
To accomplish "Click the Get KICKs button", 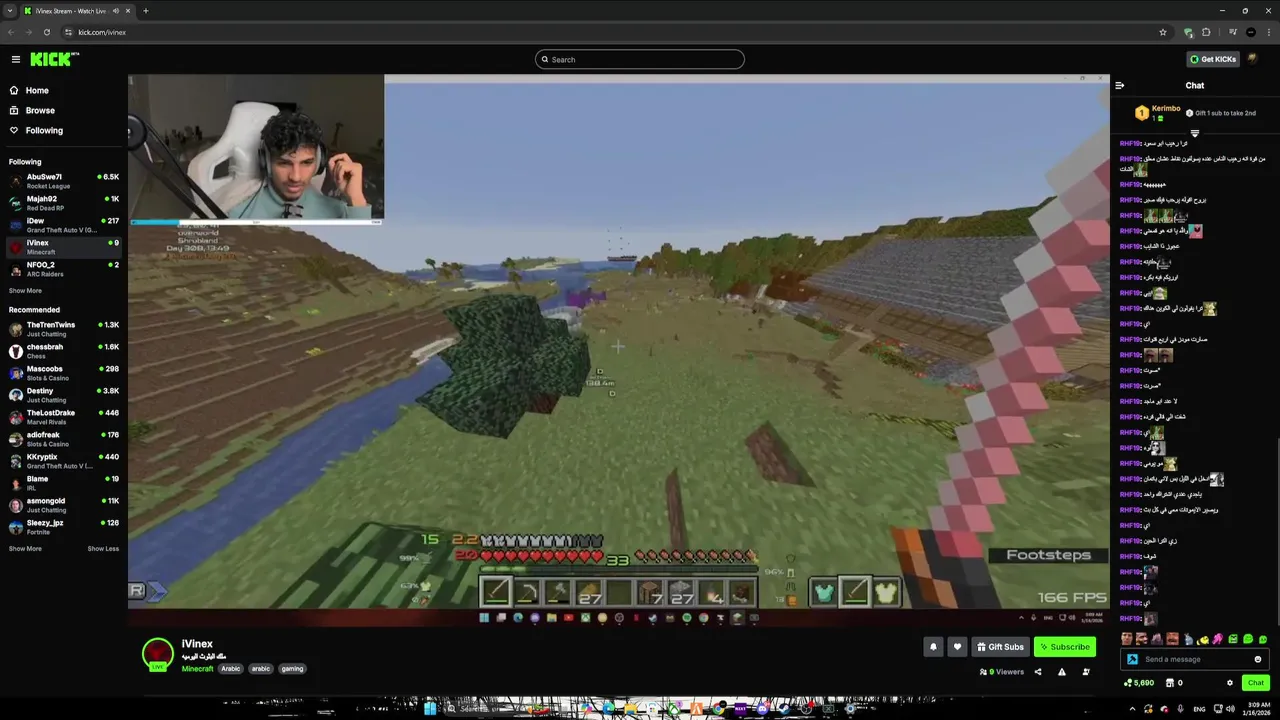I will pyautogui.click(x=1213, y=59).
